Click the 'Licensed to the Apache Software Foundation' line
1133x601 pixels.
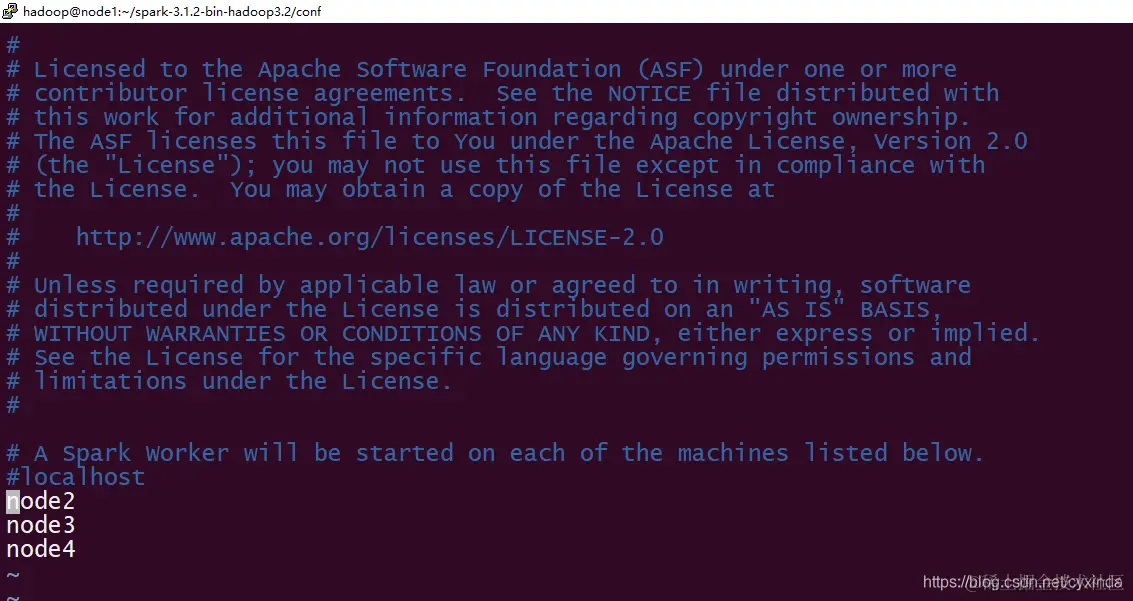(x=481, y=69)
